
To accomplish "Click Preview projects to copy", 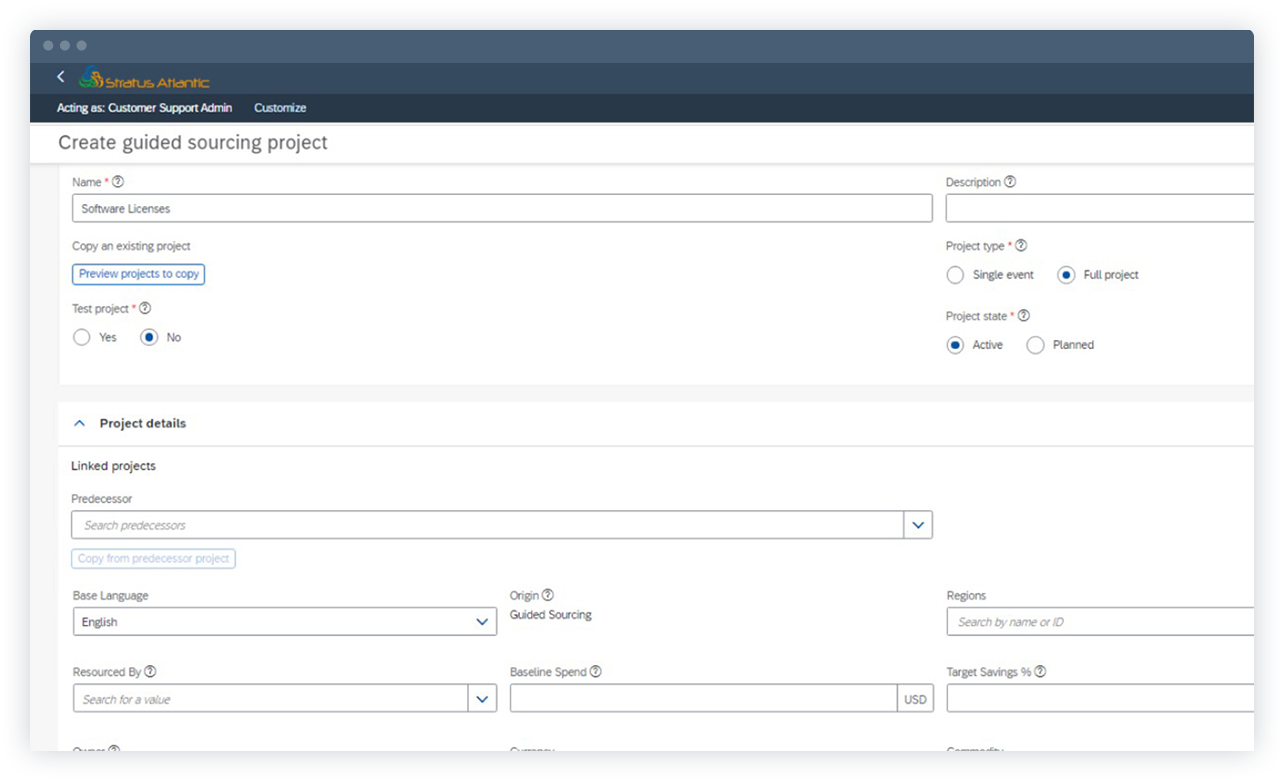I will (138, 273).
